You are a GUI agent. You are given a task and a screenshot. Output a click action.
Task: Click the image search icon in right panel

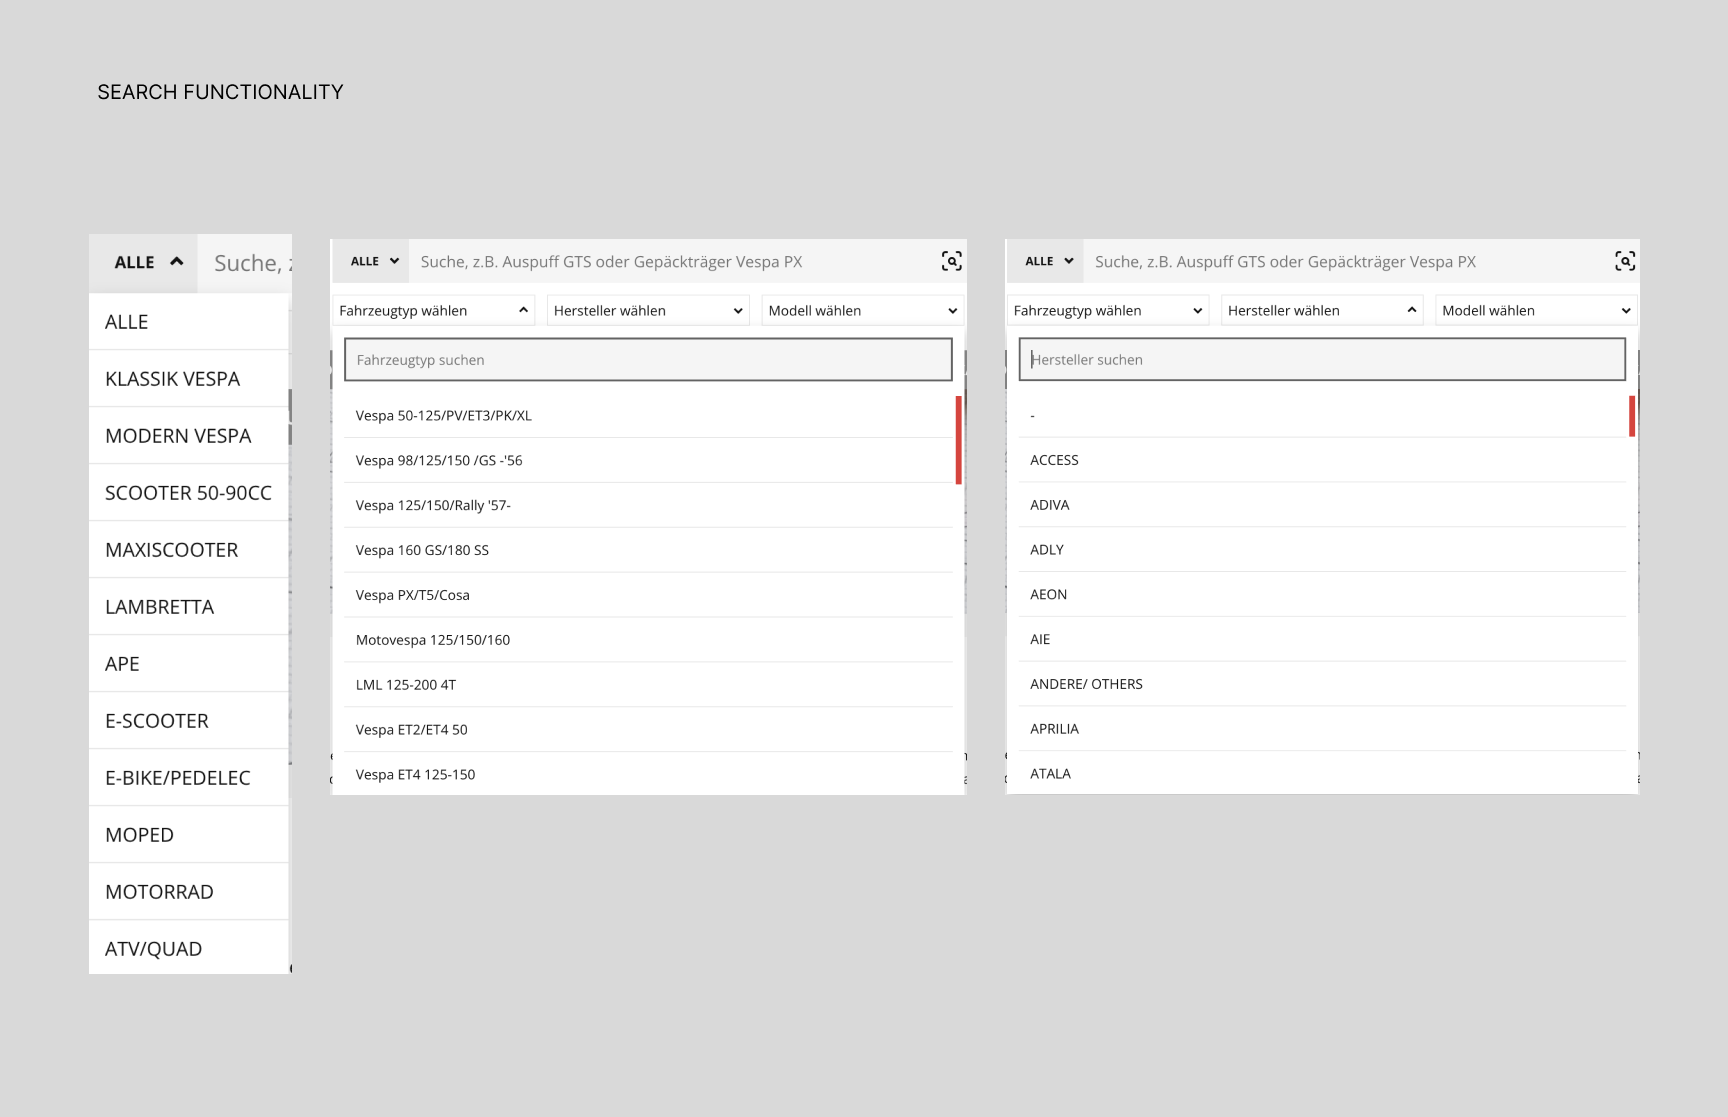pos(1625,261)
